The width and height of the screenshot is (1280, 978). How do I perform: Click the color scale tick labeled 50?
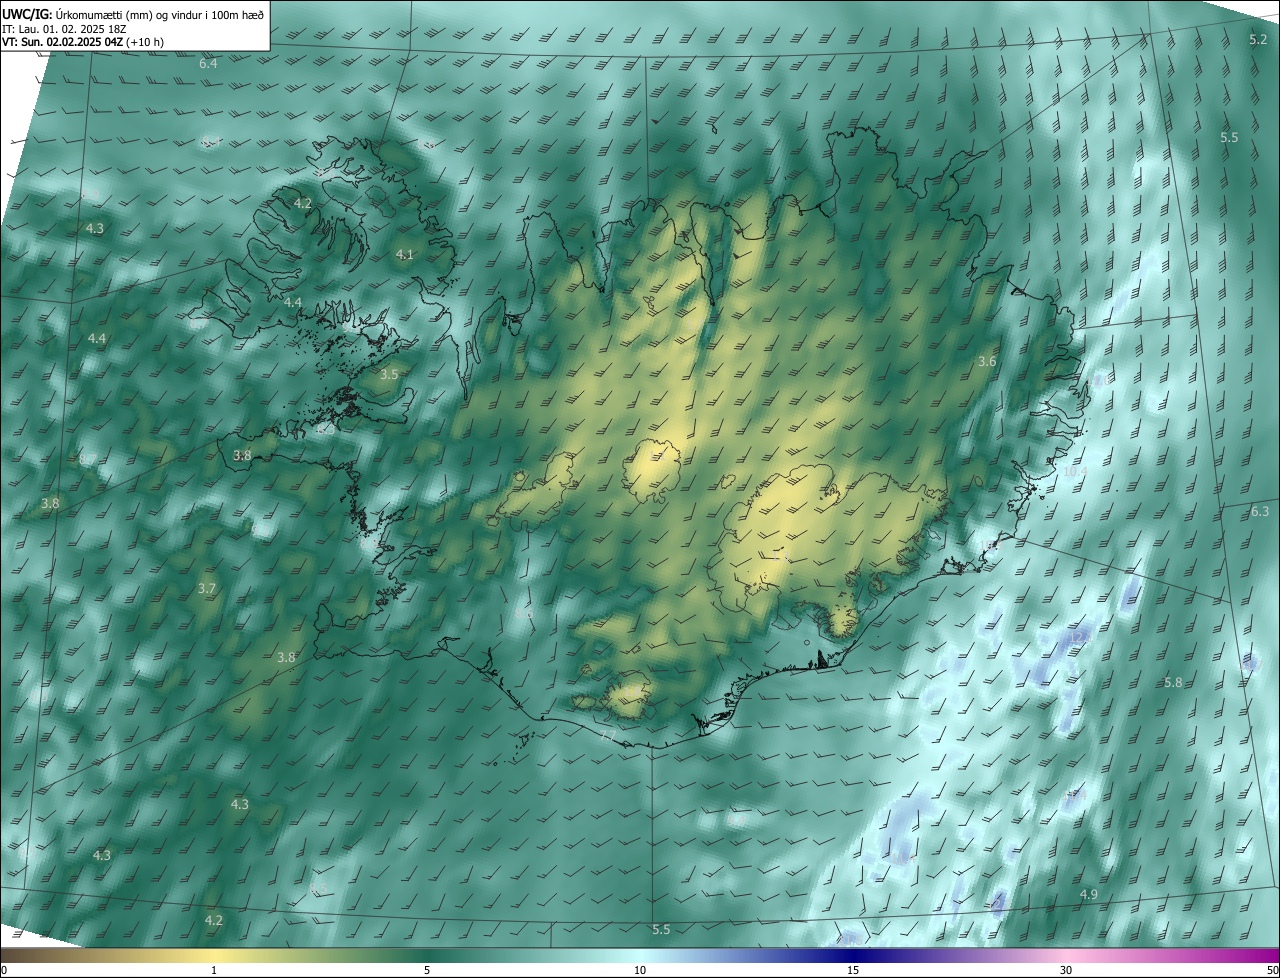(x=1272, y=970)
